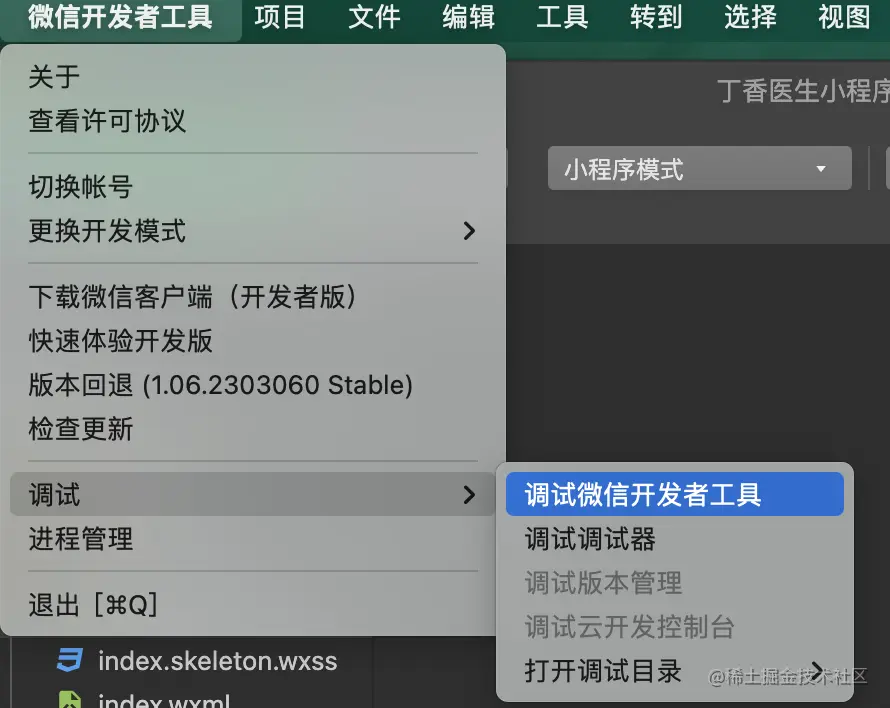
Task: Open index.wxml in the file tree
Action: click(x=164, y=700)
